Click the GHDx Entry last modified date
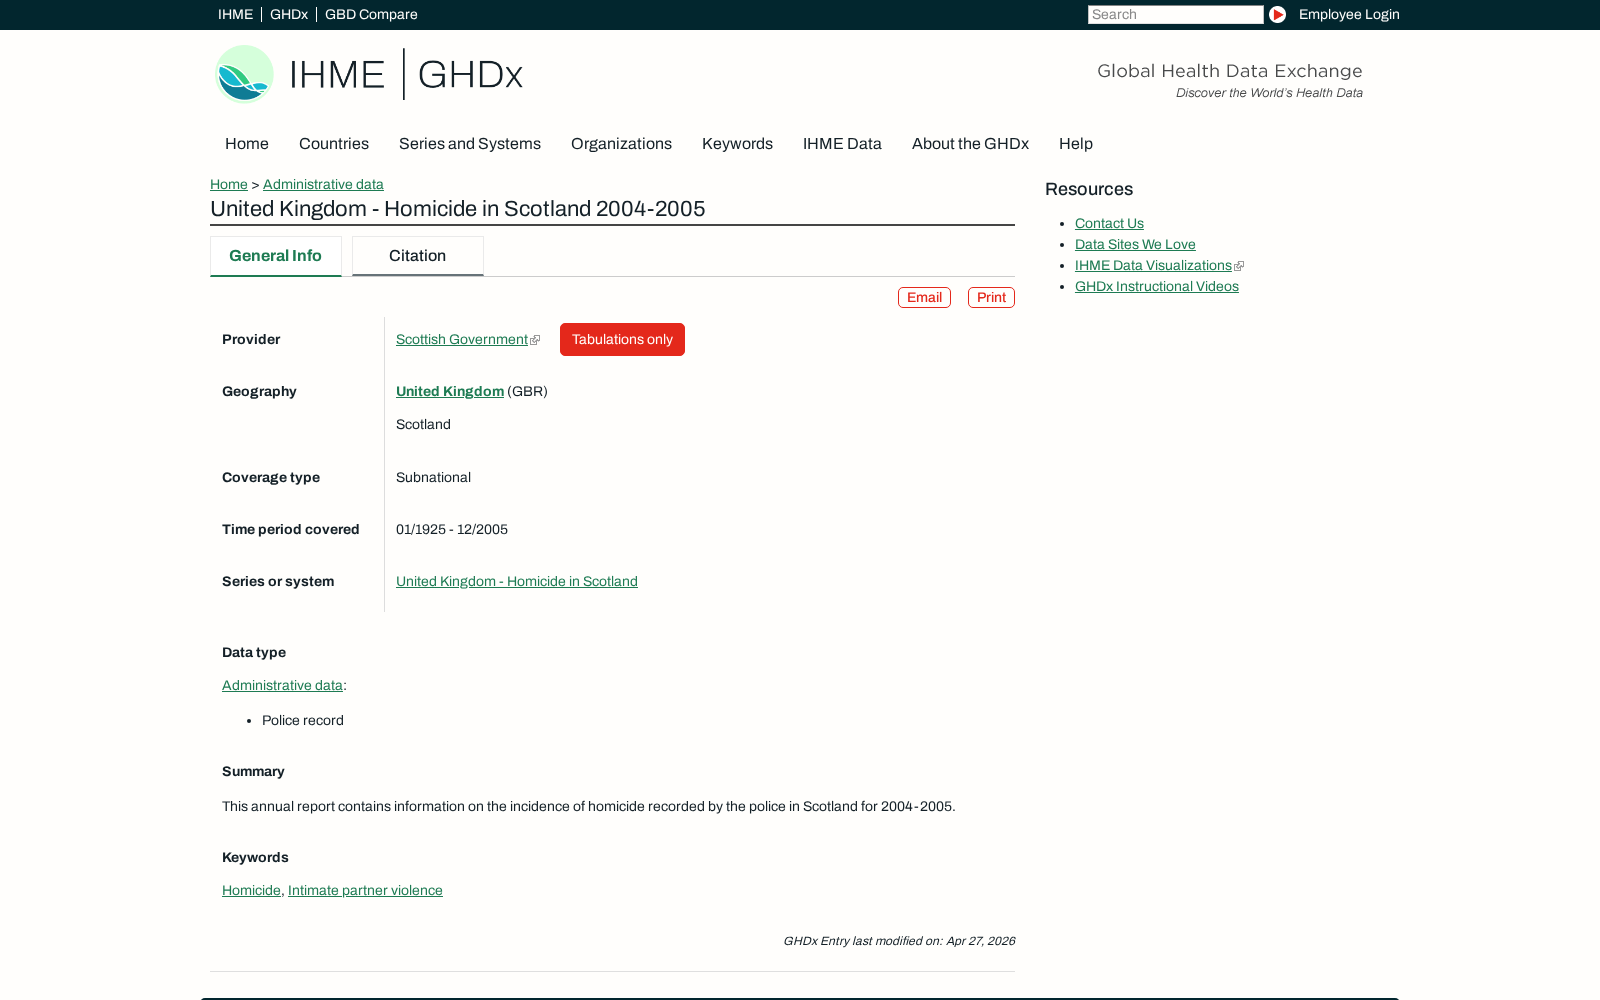This screenshot has height=1000, width=1600. point(899,941)
